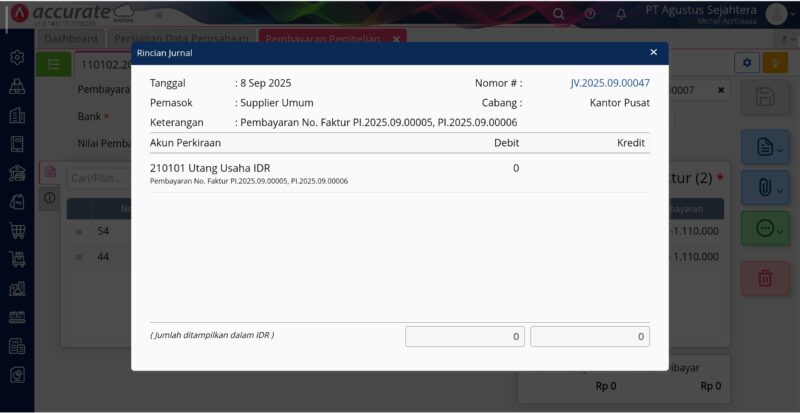Close the Rincian Jurnal dialog
This screenshot has height=413, width=800.
653,52
